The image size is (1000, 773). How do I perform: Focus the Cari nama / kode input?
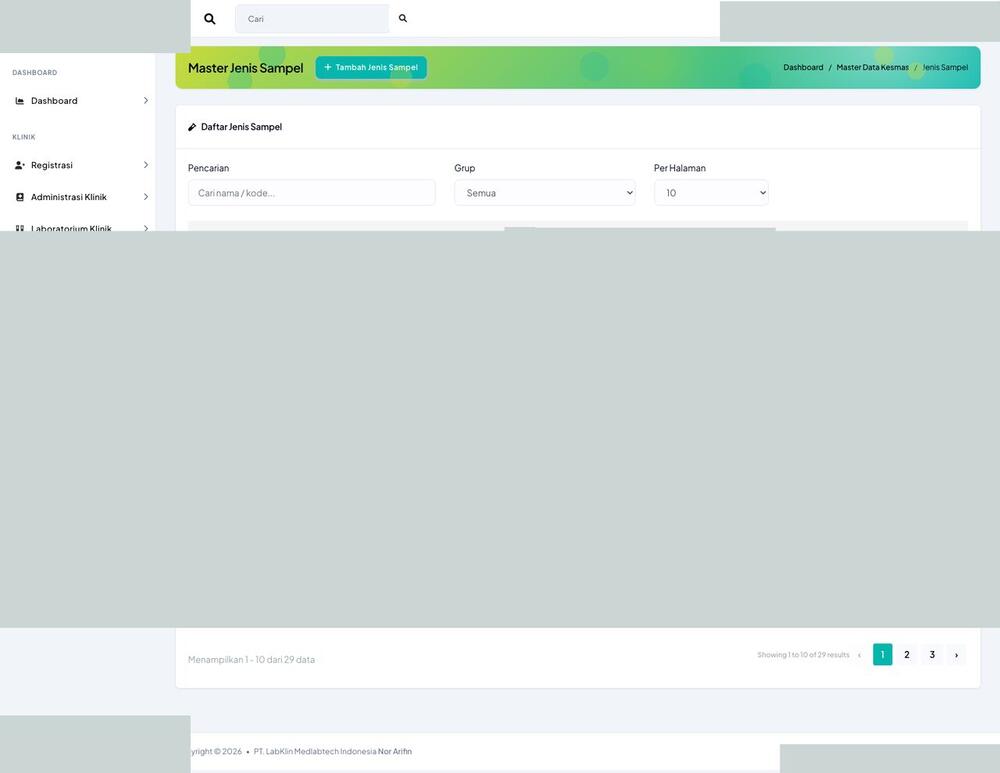[x=312, y=193]
